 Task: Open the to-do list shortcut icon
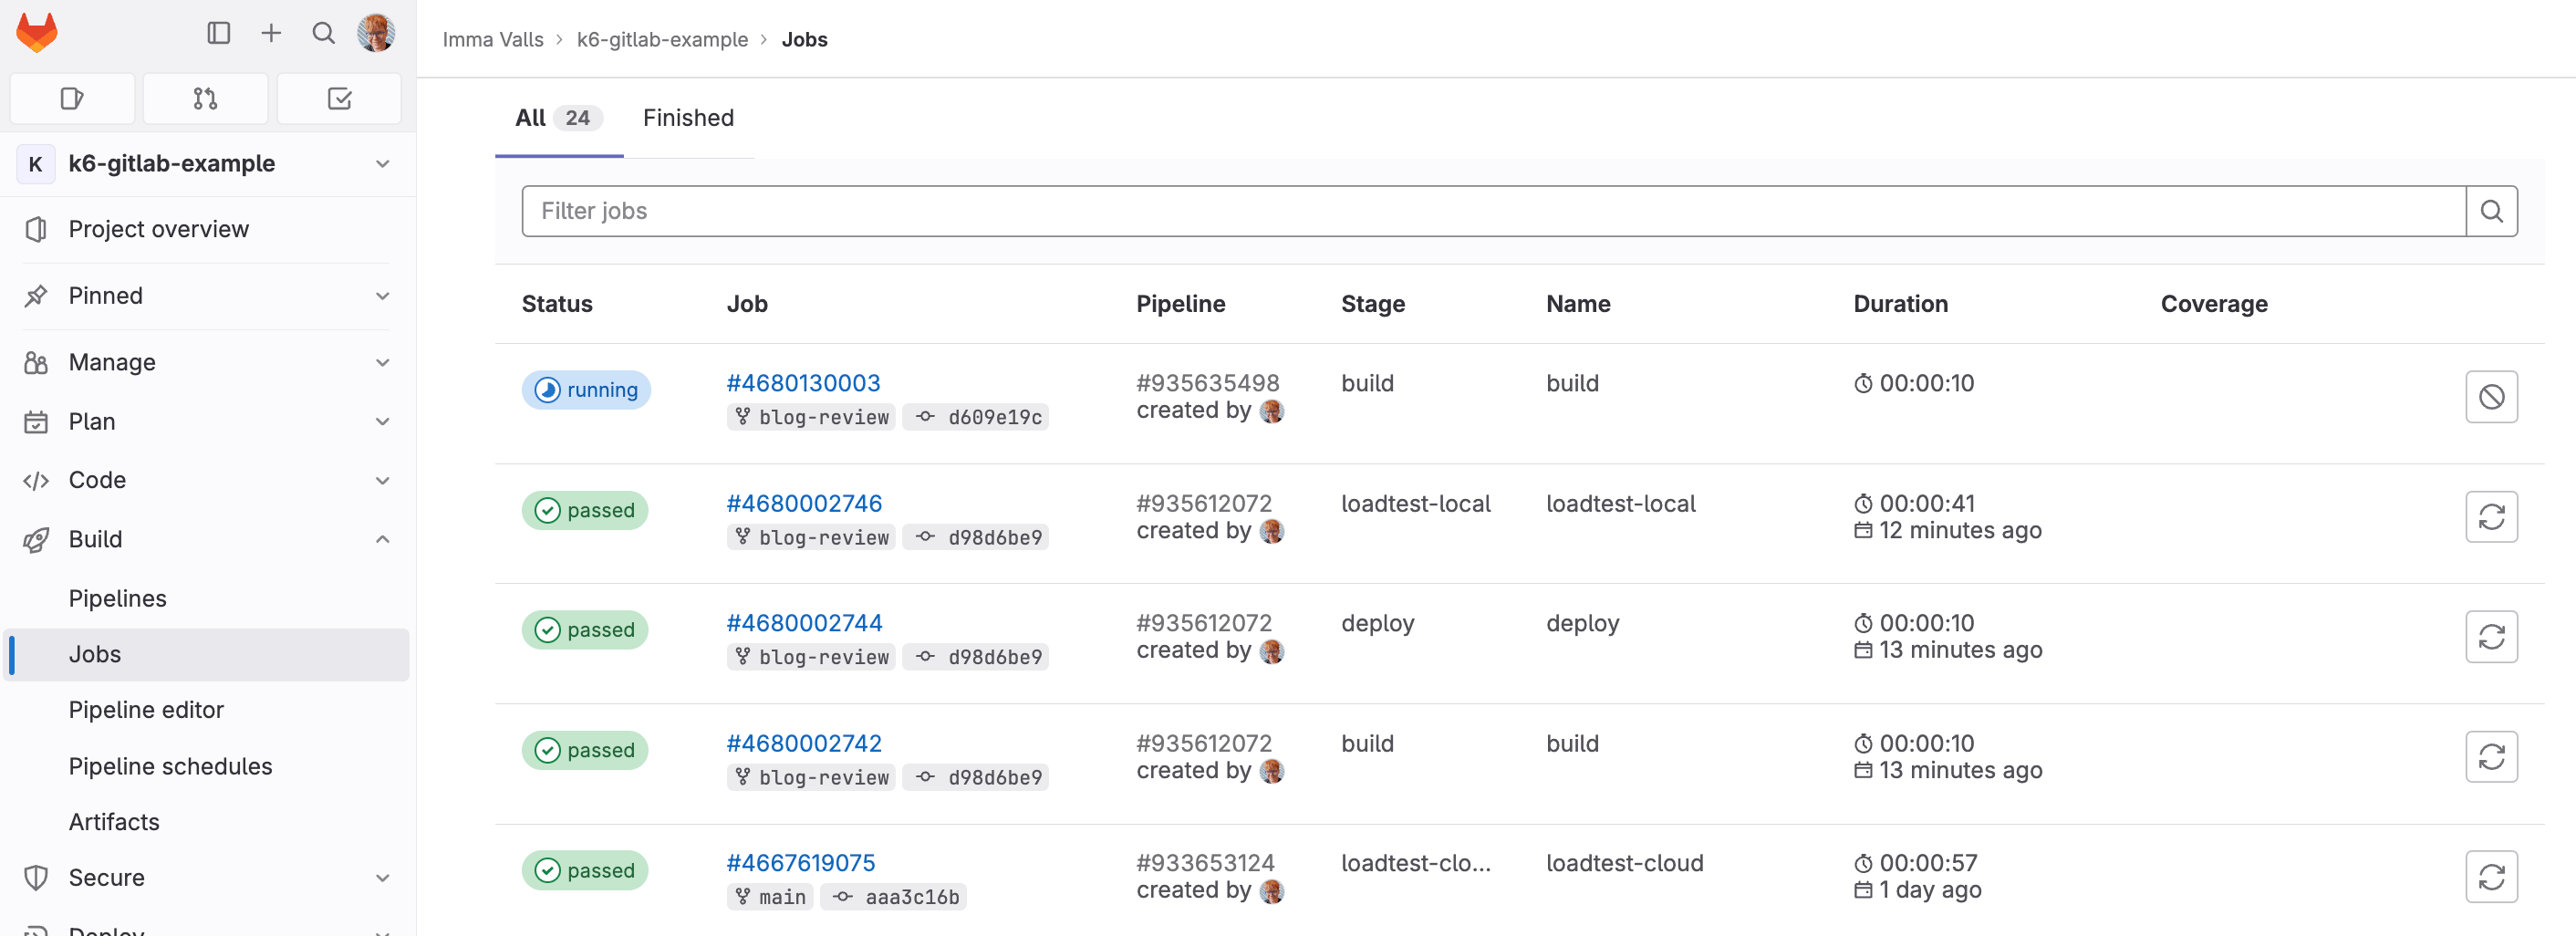point(339,98)
